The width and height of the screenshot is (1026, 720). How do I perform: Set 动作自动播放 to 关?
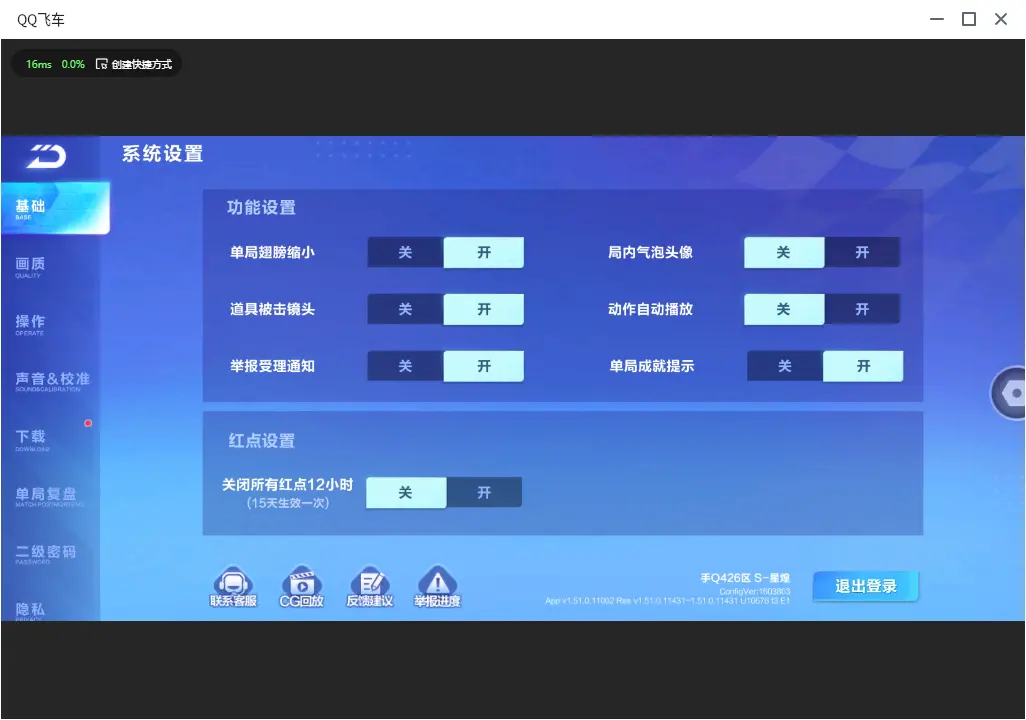click(x=784, y=310)
